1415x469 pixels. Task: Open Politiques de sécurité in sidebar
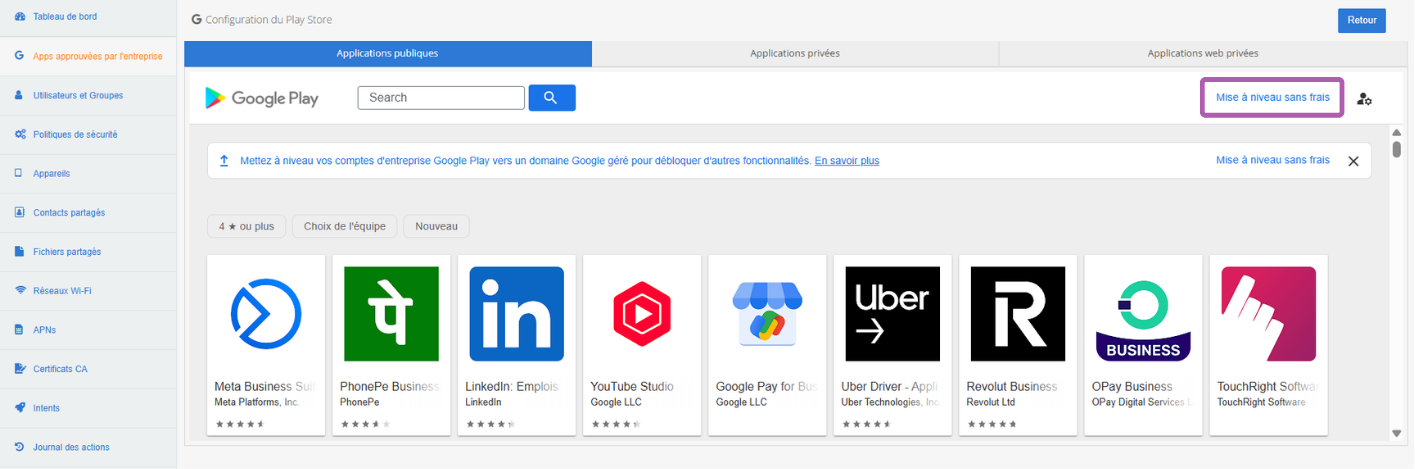pyautogui.click(x=75, y=134)
